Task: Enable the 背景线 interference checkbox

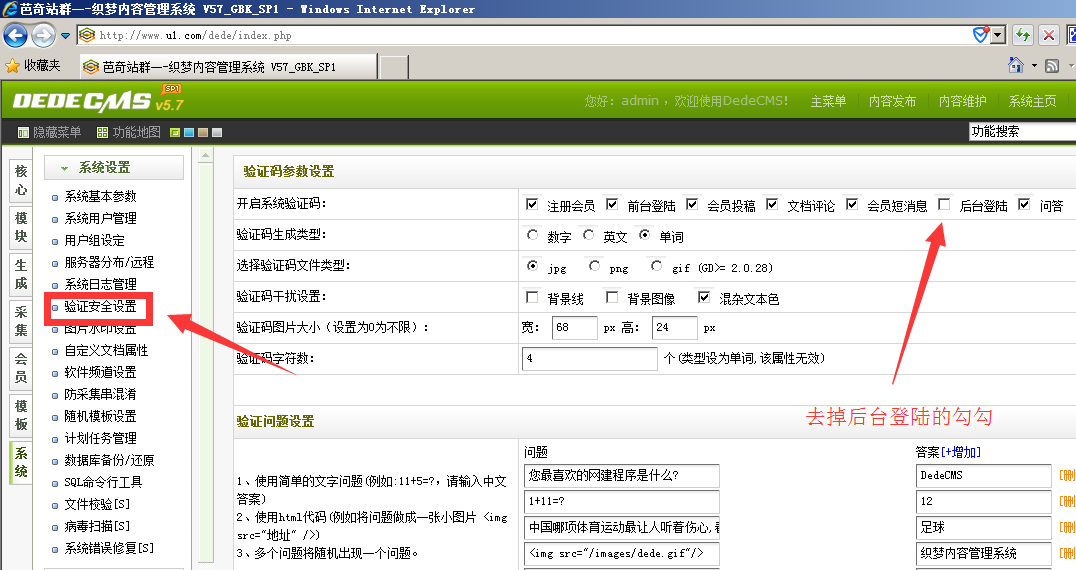Action: coord(532,297)
